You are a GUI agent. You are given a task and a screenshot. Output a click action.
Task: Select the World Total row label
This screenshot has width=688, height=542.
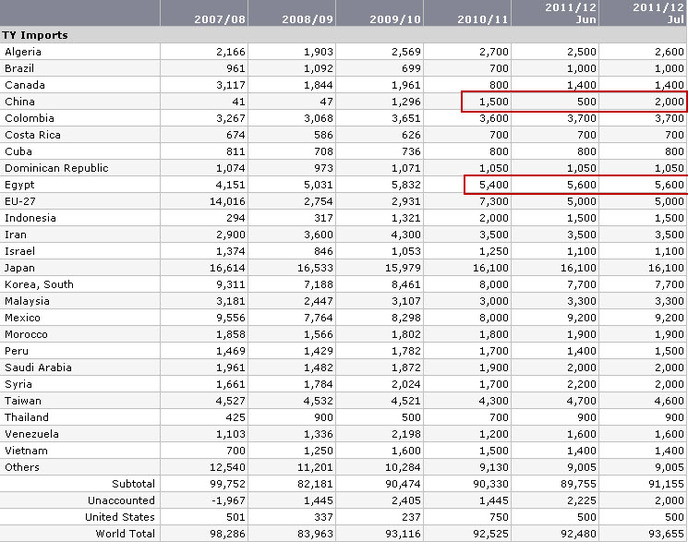pyautogui.click(x=125, y=534)
